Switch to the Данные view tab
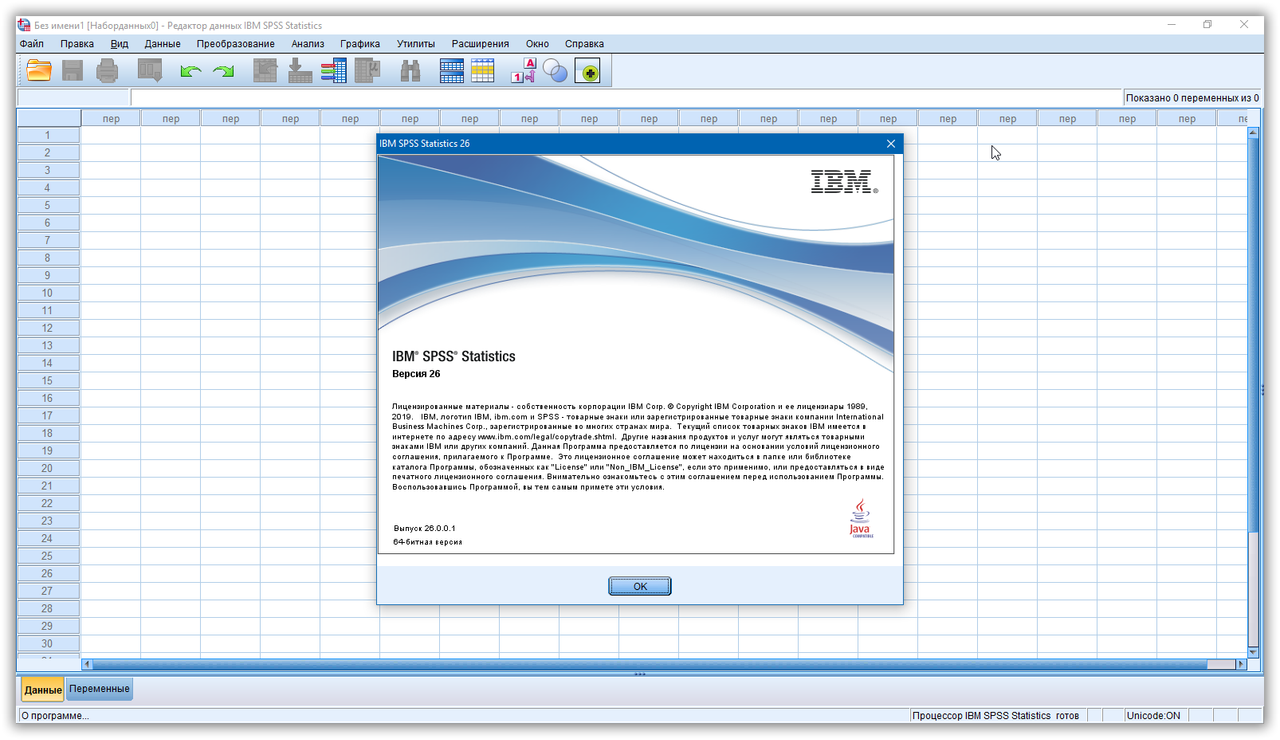Viewport: 1280px width, 740px height. point(43,690)
